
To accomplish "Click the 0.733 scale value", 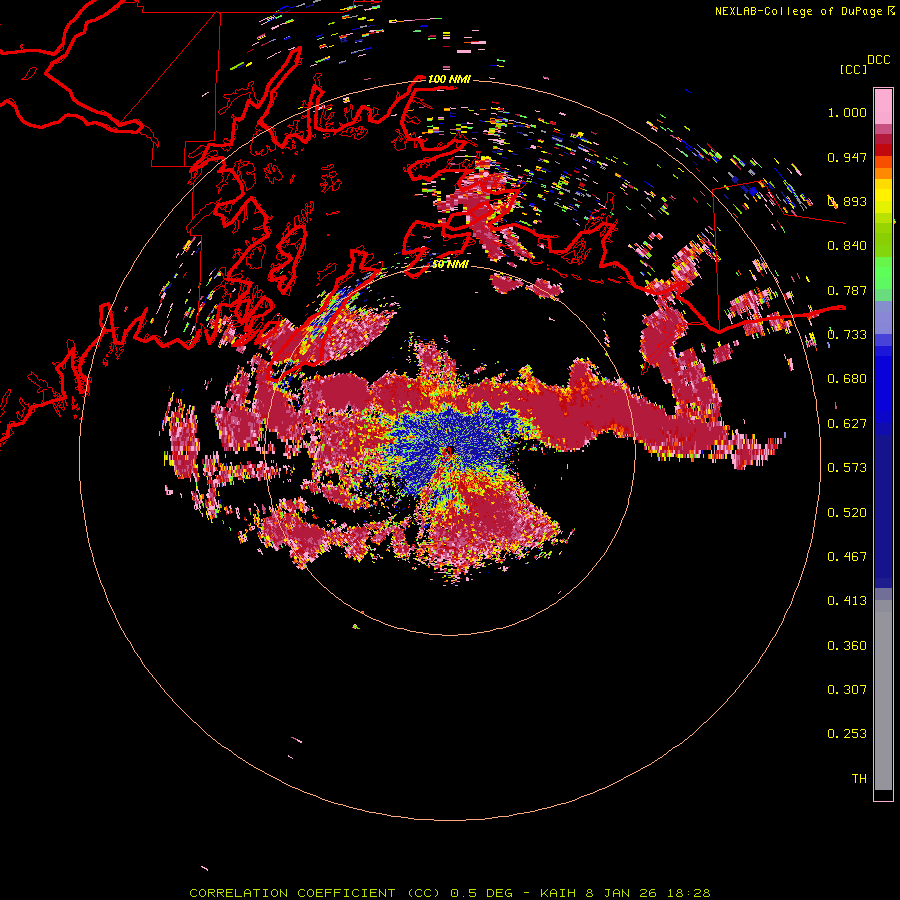I will (x=847, y=335).
